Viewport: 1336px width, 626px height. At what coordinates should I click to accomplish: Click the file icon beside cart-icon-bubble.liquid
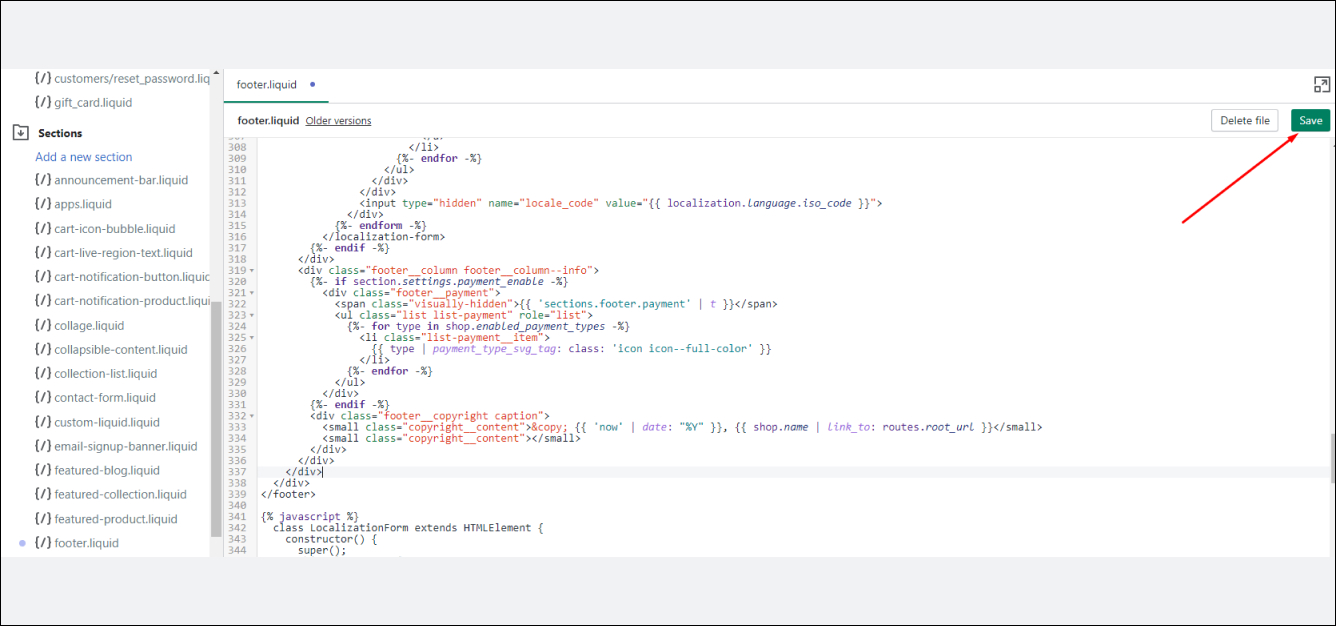point(42,228)
